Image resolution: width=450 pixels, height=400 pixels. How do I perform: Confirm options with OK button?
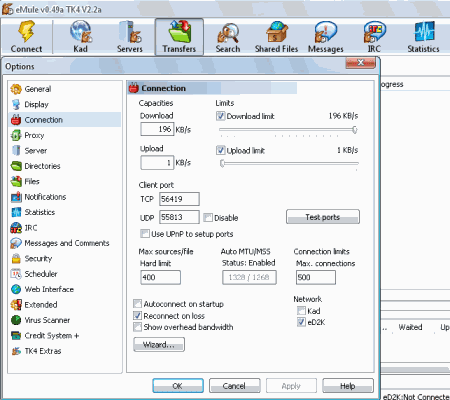pos(178,386)
